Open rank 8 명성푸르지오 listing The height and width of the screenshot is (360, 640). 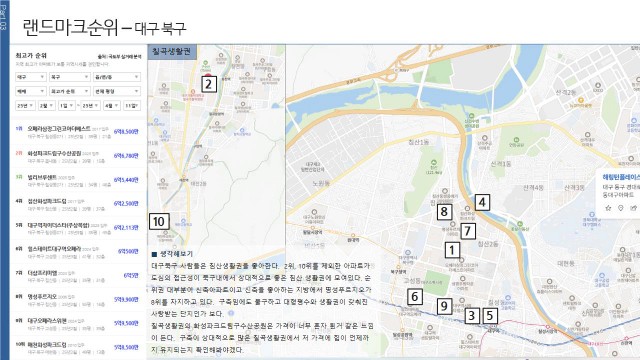tap(78, 300)
